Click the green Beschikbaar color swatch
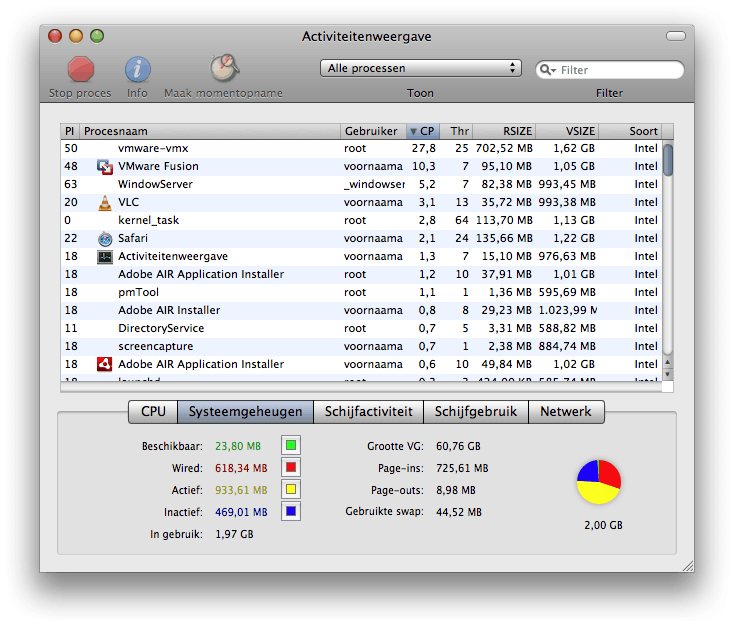This screenshot has width=734, height=627. [x=291, y=445]
